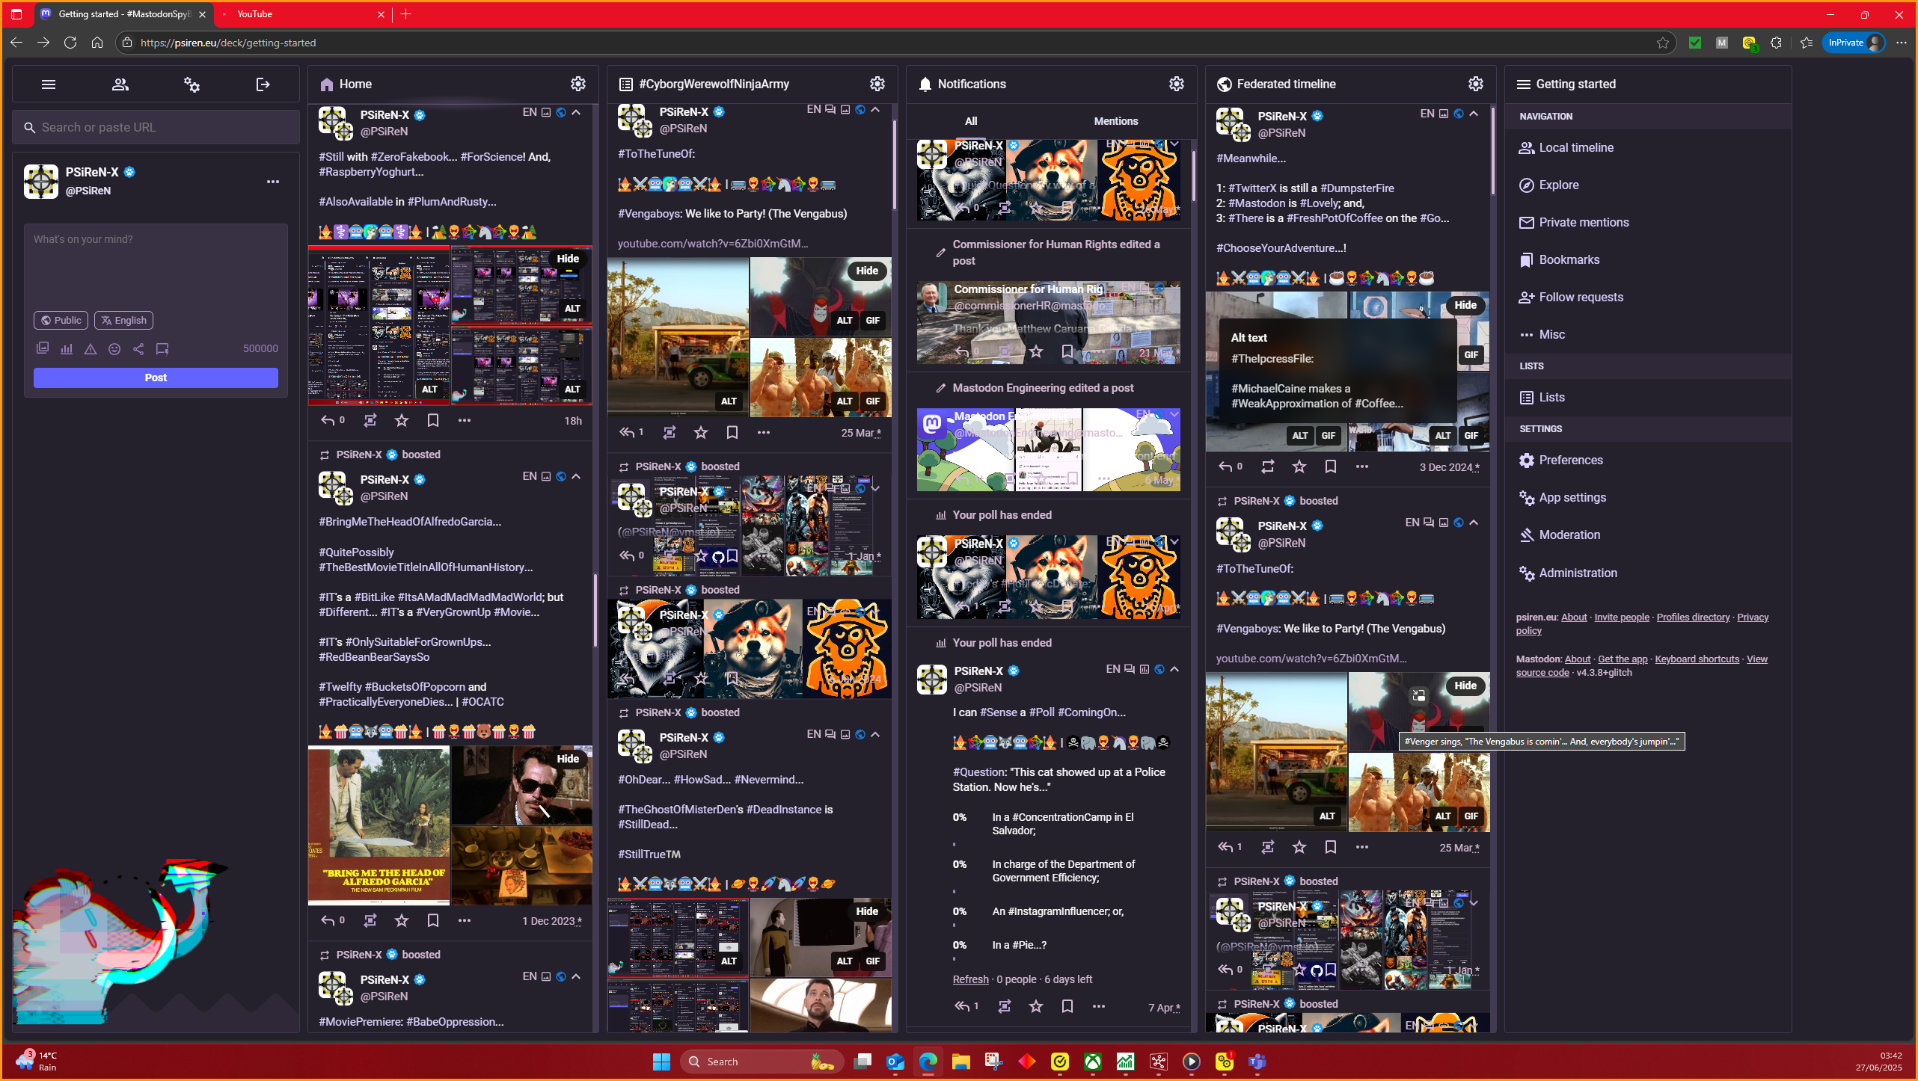Switch to the Mentions tab in Notifications
The width and height of the screenshot is (1918, 1081).
click(1116, 122)
